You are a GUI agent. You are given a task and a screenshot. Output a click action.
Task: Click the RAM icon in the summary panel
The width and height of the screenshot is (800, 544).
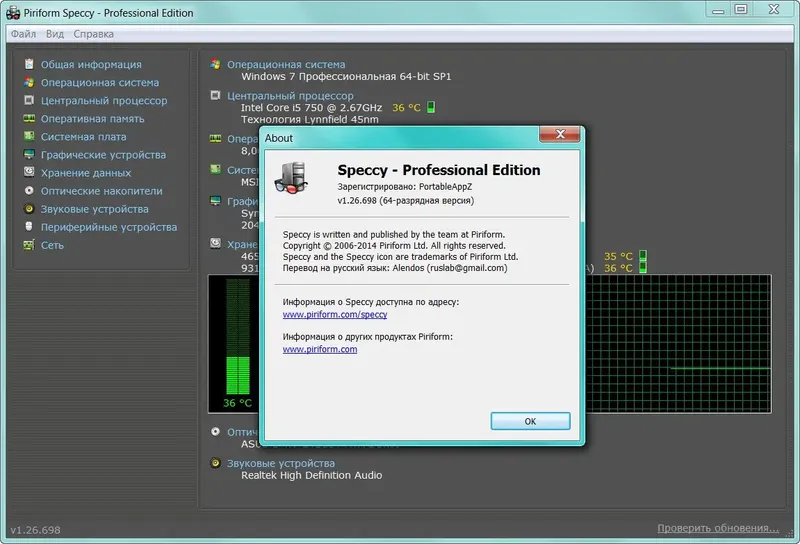click(215, 138)
